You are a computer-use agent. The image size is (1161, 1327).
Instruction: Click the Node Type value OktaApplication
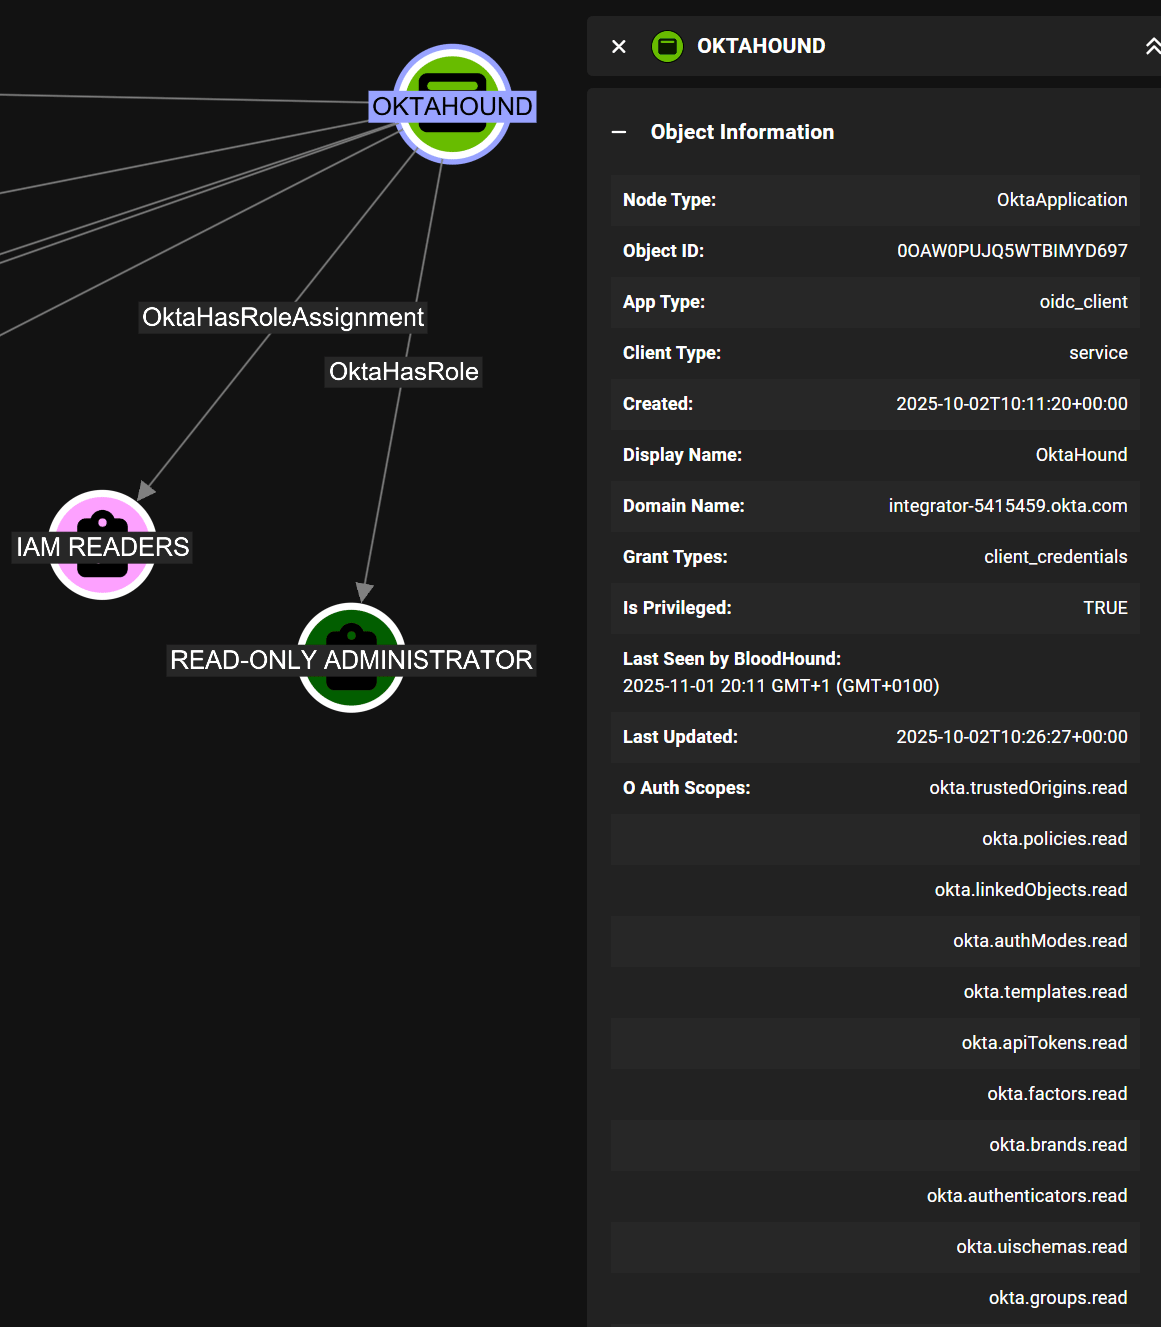click(x=1062, y=200)
